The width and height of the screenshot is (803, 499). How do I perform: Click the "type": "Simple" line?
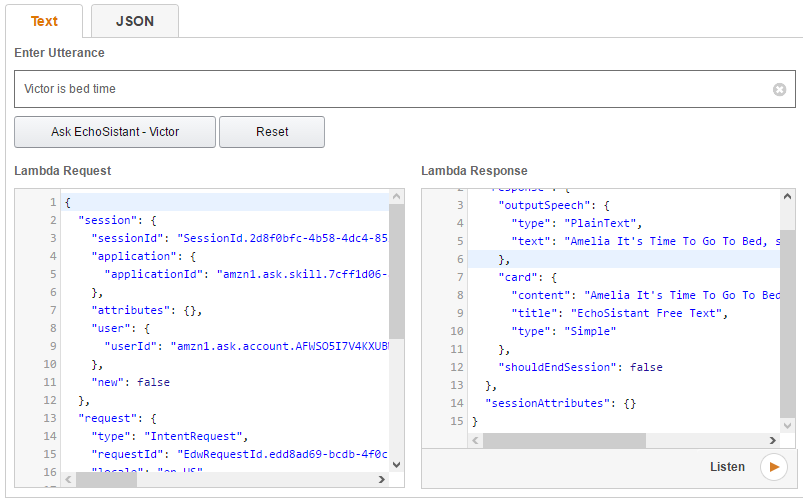point(564,331)
